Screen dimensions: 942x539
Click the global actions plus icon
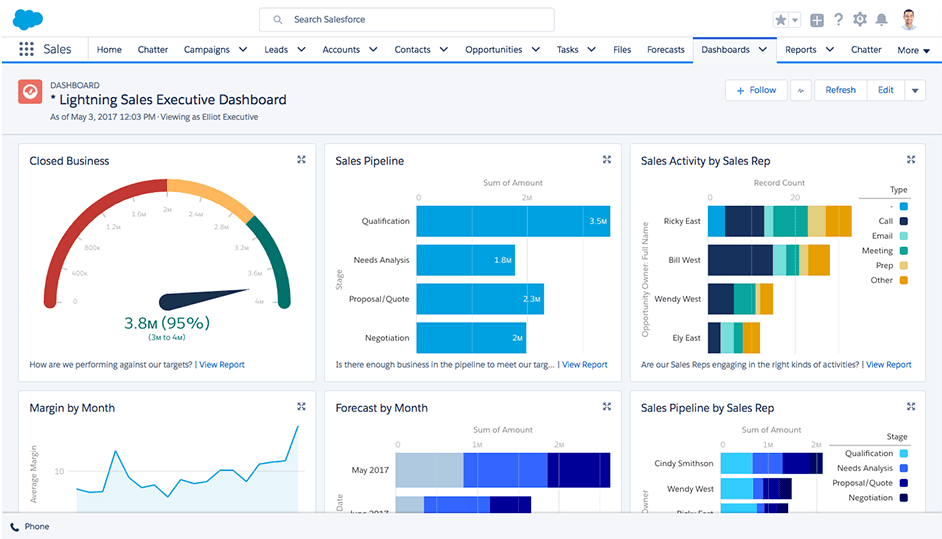[817, 20]
